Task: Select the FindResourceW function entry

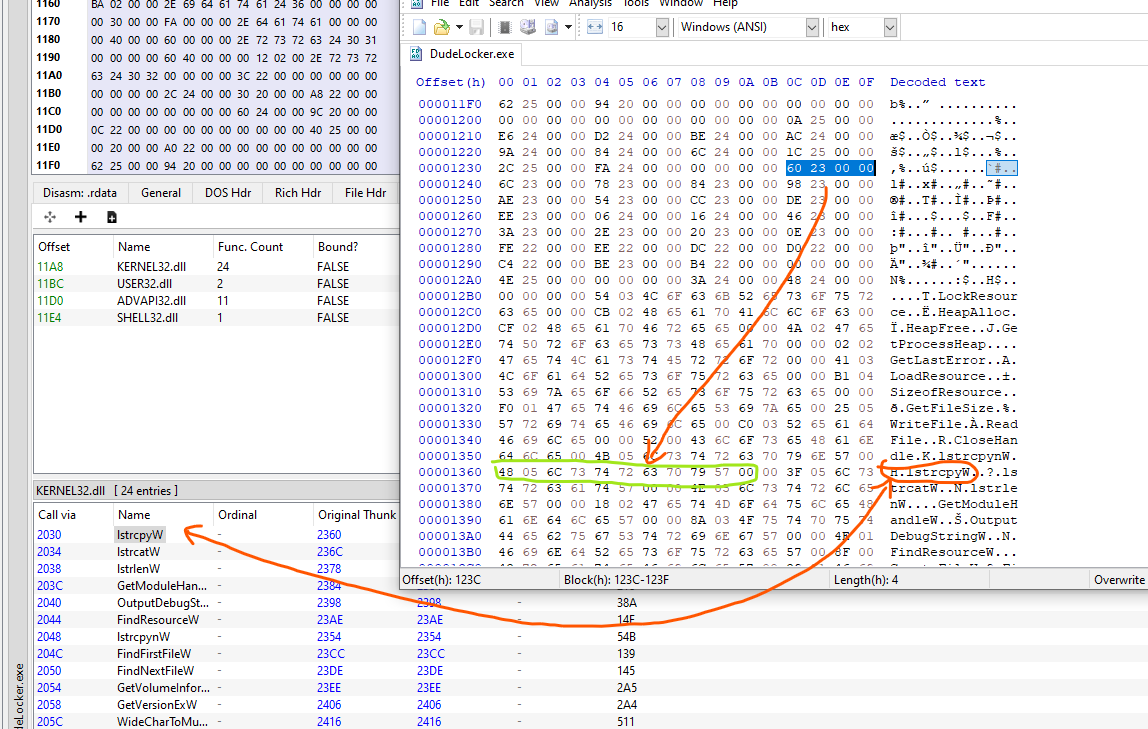Action: pyautogui.click(x=158, y=620)
